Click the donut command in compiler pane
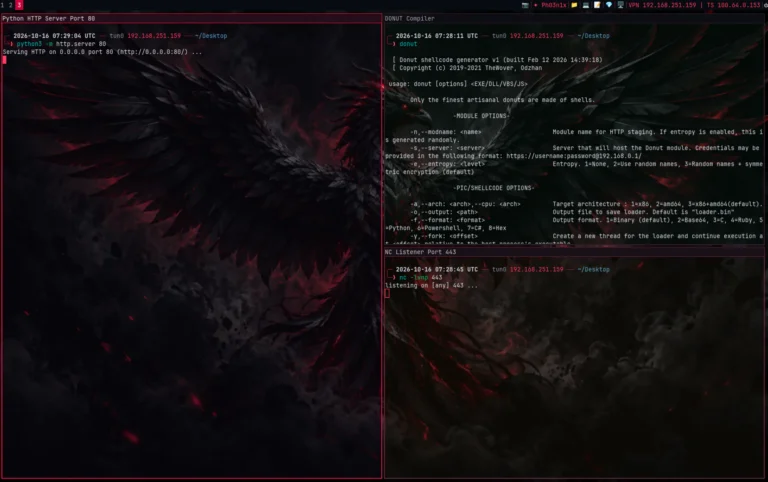Viewport: 768px width, 482px height. coord(408,44)
